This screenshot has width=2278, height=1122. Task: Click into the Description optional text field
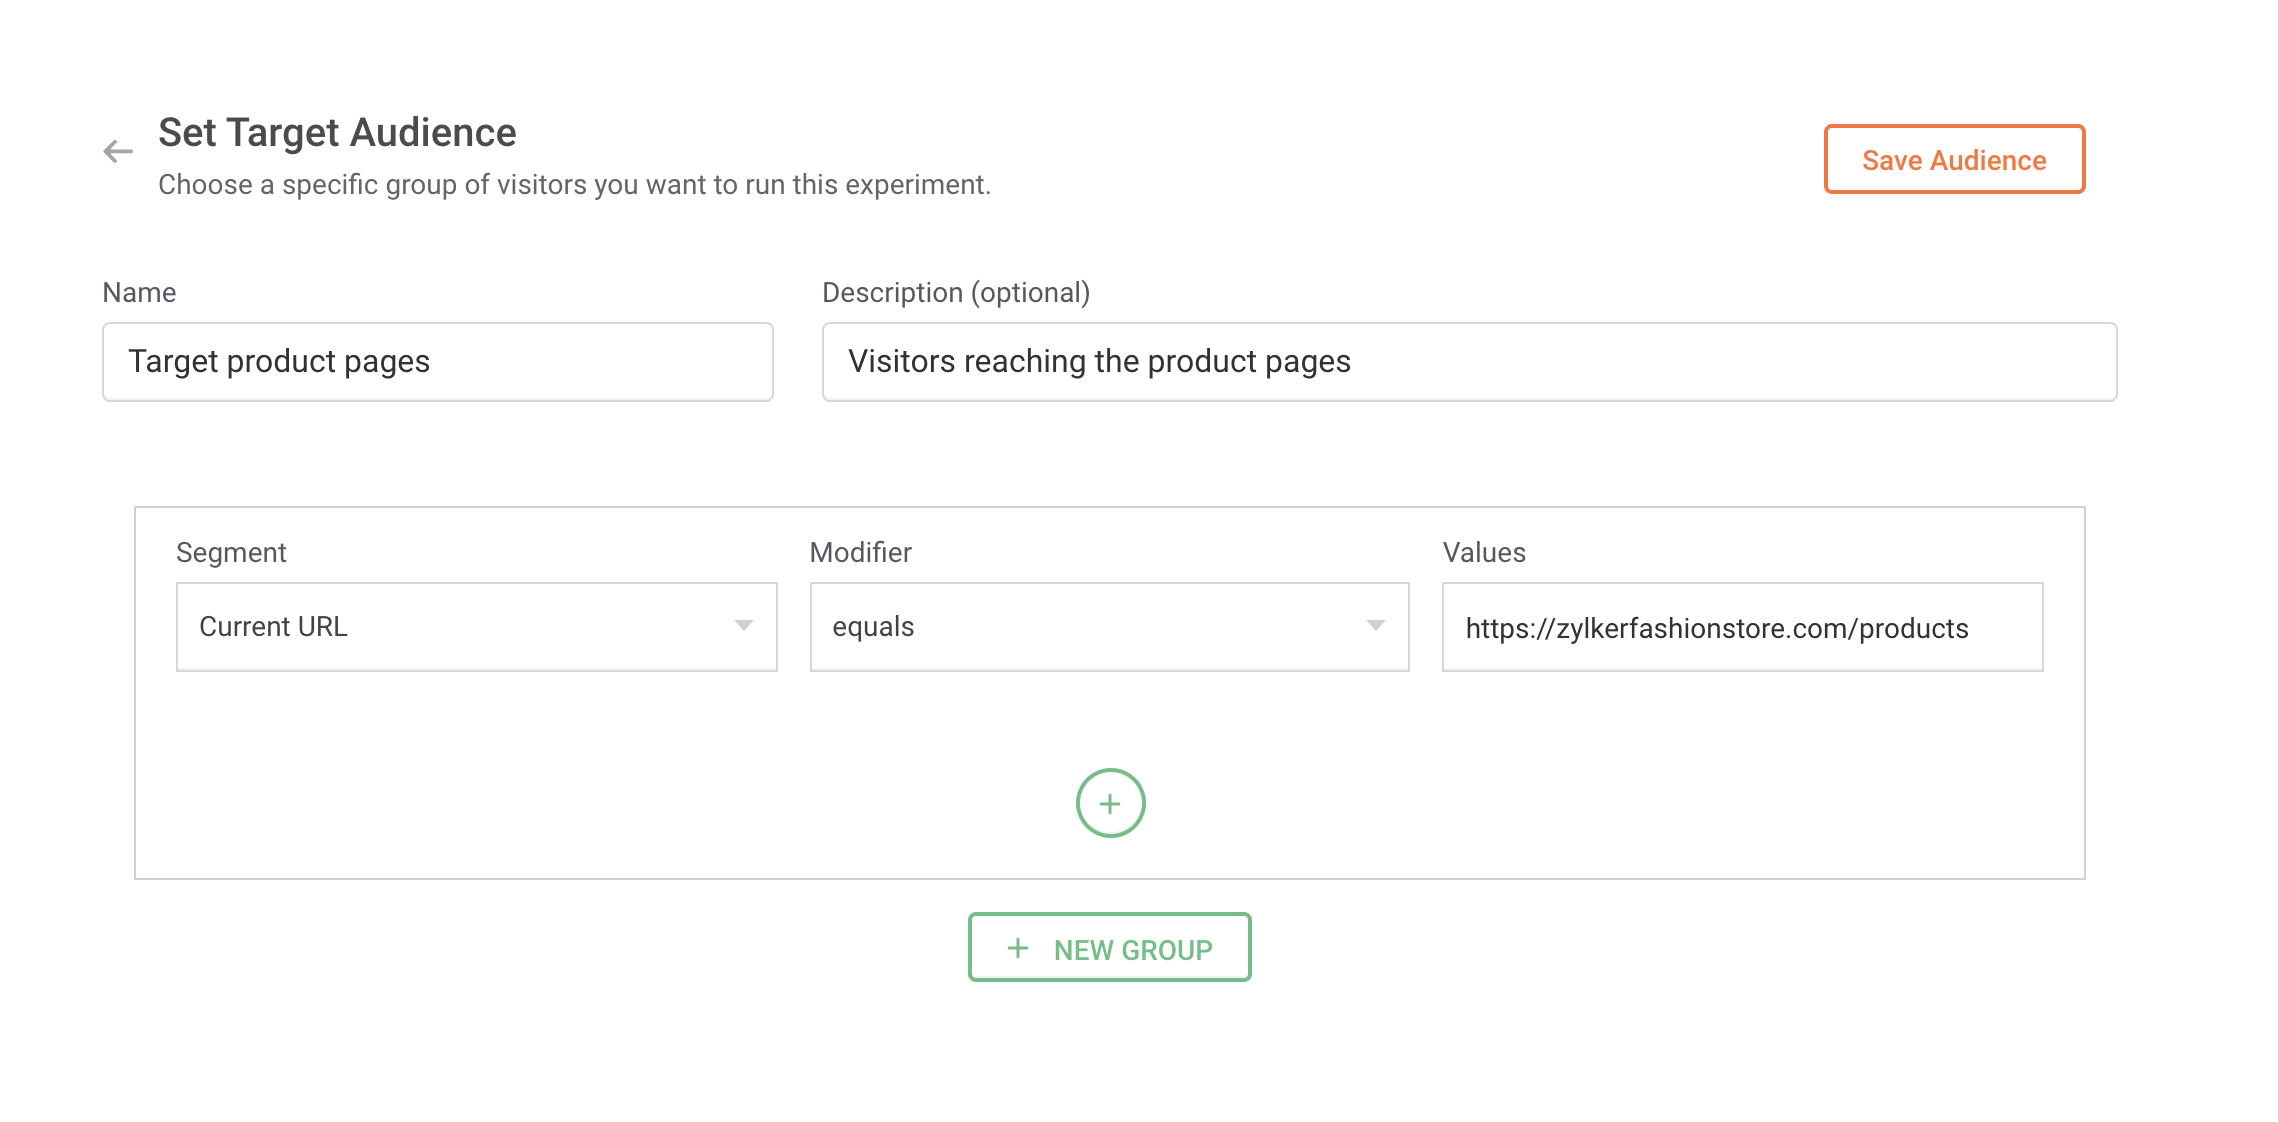[1468, 362]
